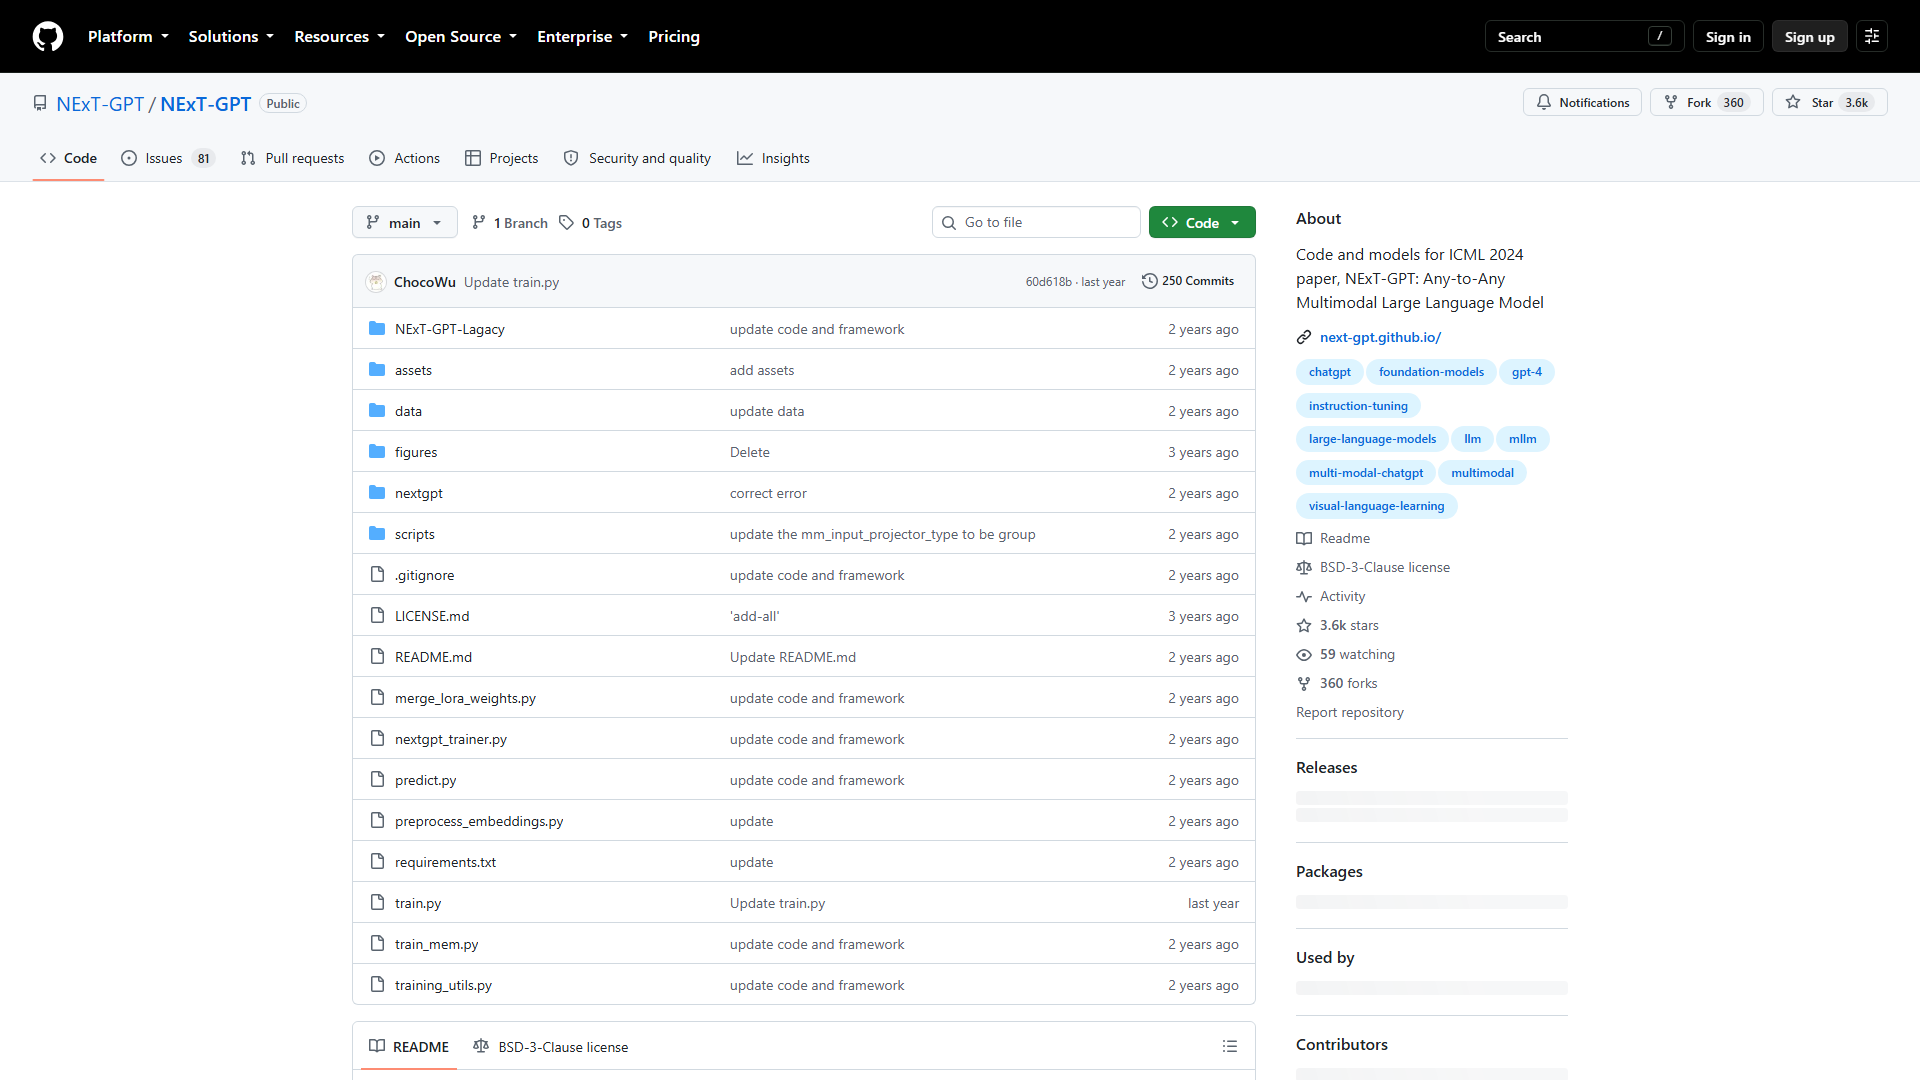This screenshot has width=1920, height=1080.
Task: Open the next-gpt.github.io/ link
Action: pos(1380,338)
